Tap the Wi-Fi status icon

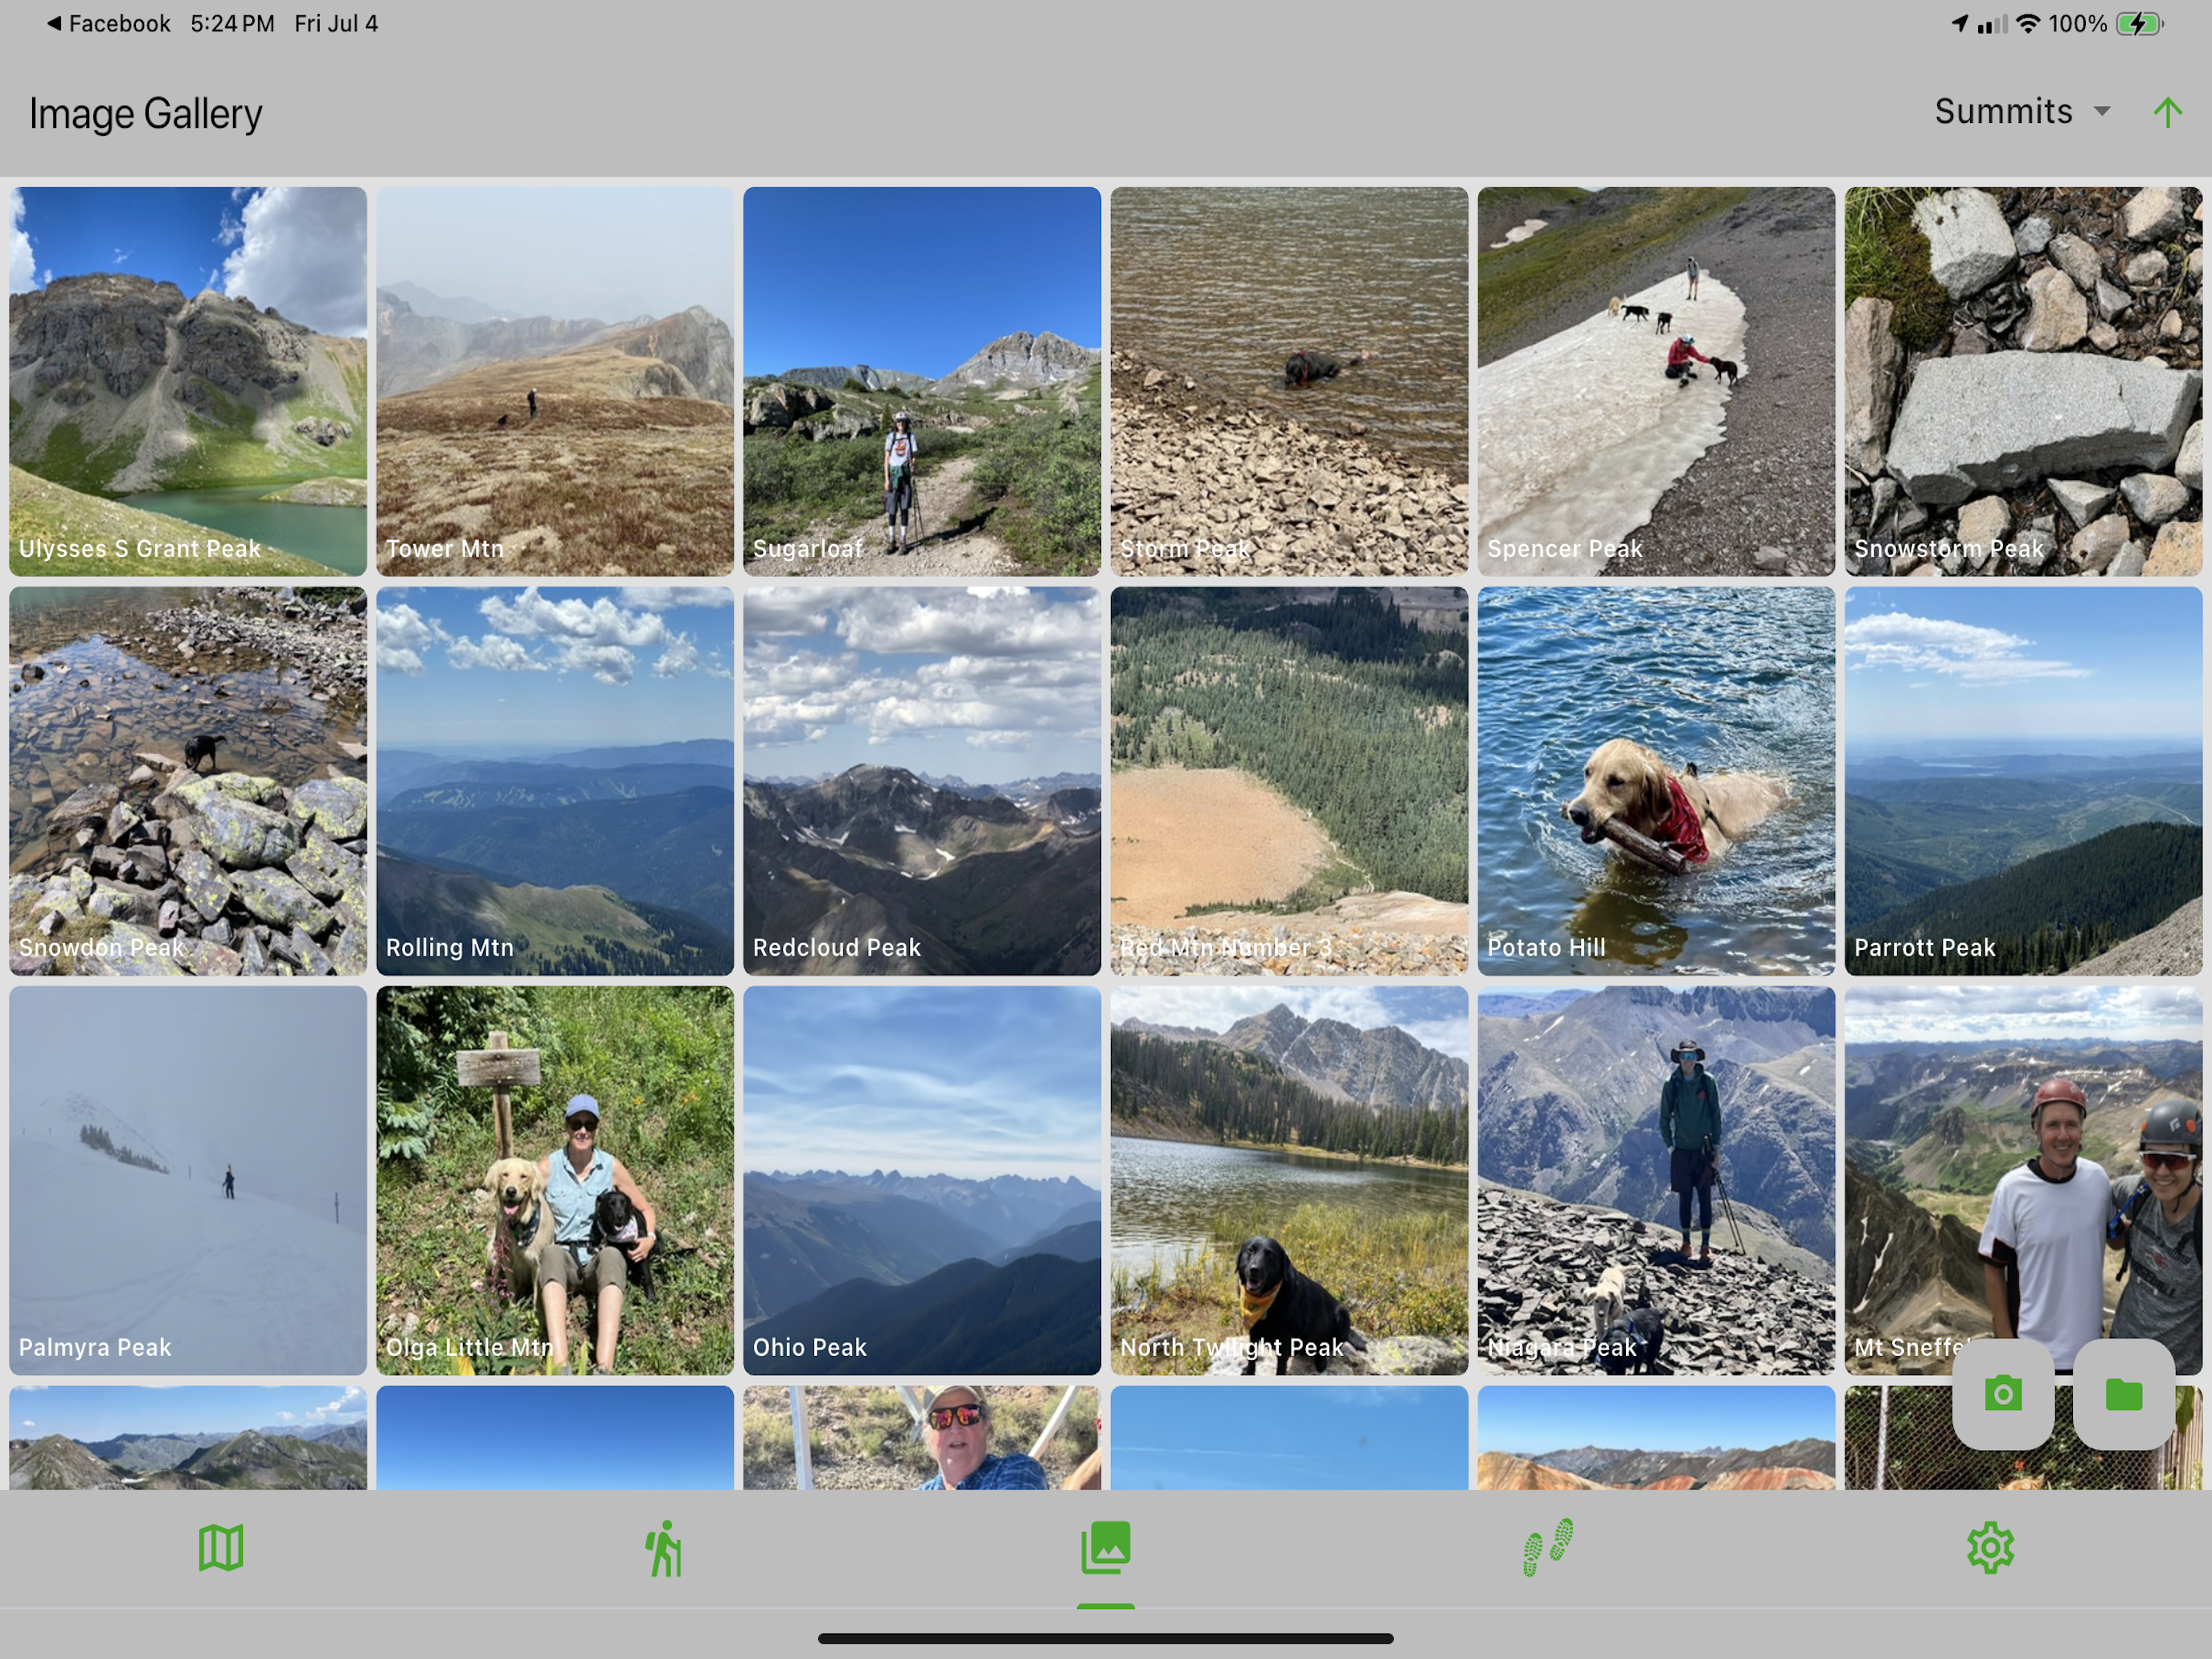(x=2028, y=23)
